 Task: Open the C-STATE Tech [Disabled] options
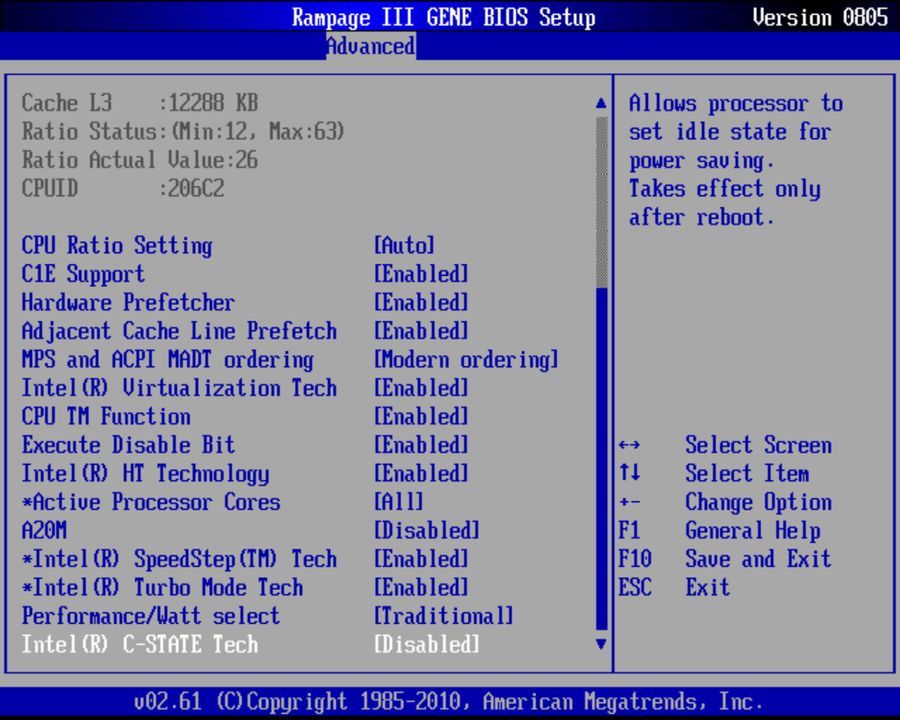[426, 645]
